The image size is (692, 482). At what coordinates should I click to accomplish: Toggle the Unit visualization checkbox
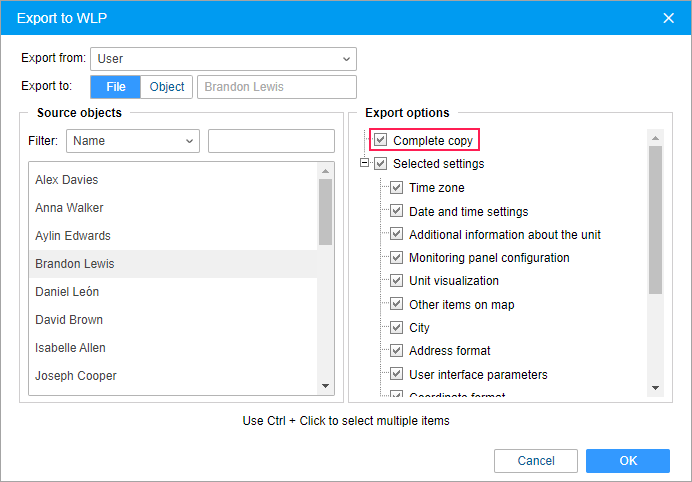point(396,281)
